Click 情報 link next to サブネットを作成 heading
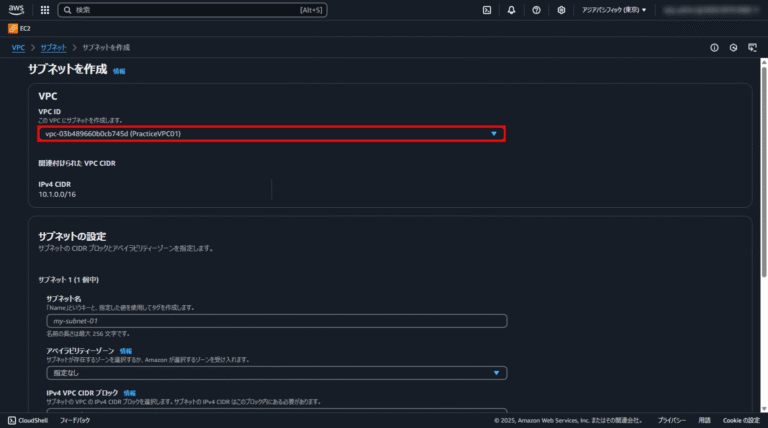 [x=120, y=72]
